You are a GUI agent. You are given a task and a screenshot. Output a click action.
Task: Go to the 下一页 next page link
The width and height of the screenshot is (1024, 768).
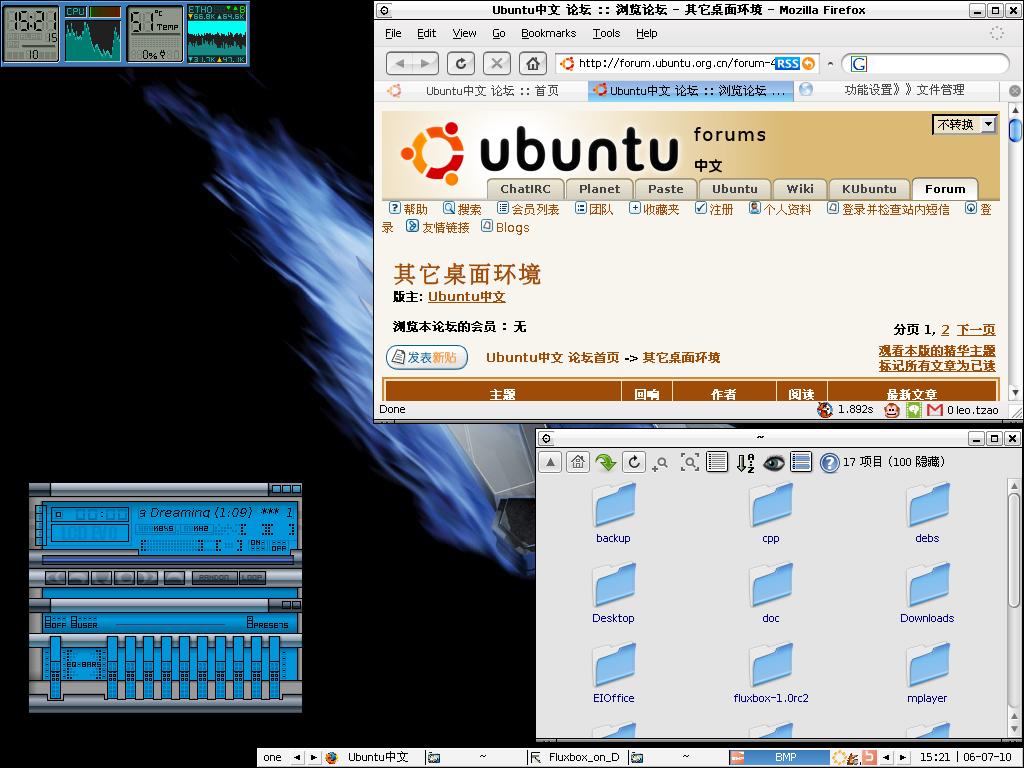click(x=976, y=330)
